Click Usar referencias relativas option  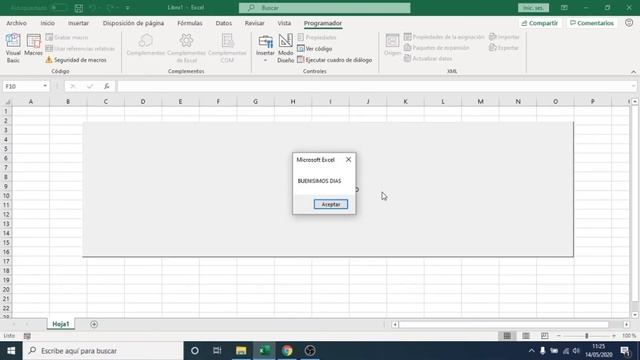[80, 49]
